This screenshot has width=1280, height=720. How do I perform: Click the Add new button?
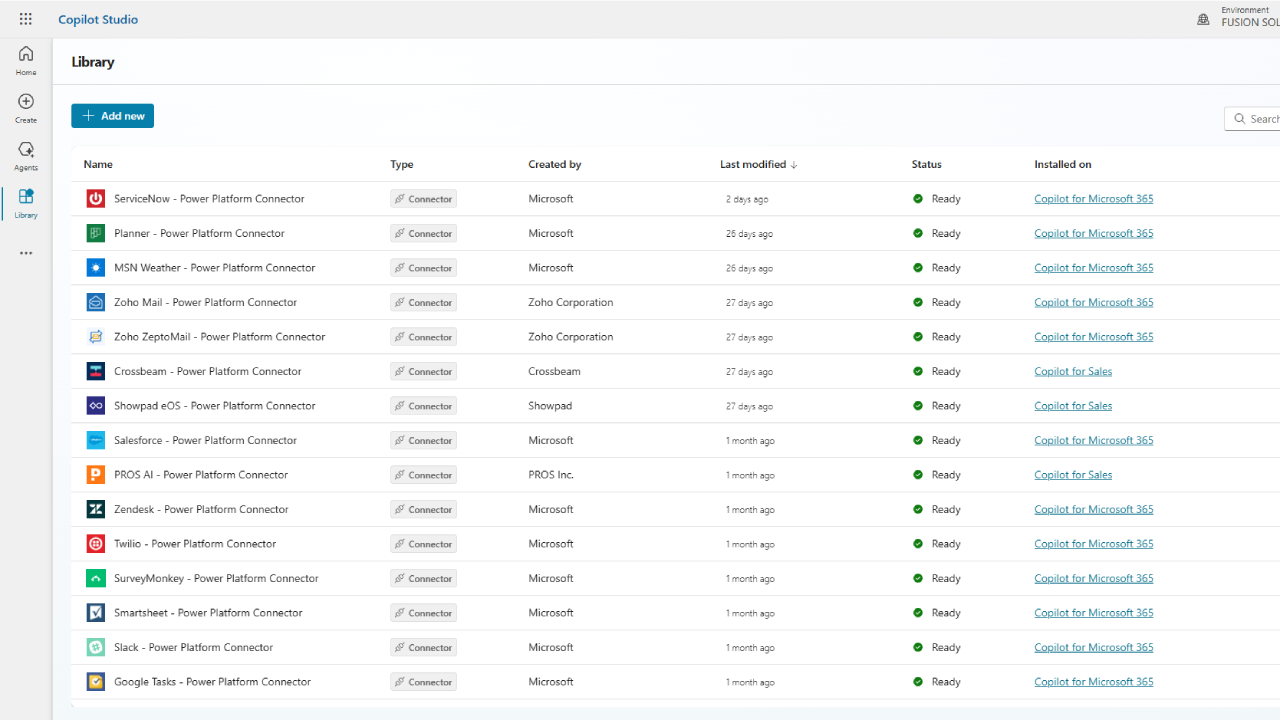pyautogui.click(x=112, y=116)
